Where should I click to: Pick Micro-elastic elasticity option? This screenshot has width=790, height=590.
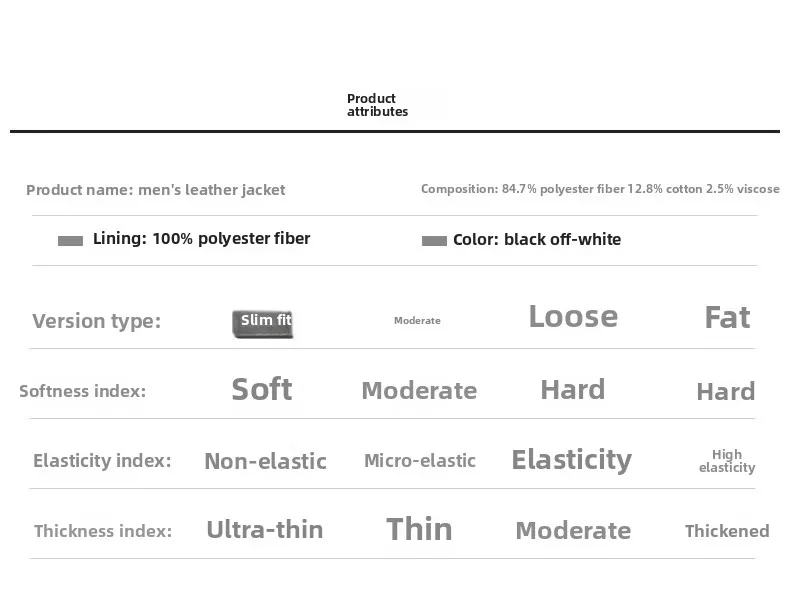tap(420, 461)
